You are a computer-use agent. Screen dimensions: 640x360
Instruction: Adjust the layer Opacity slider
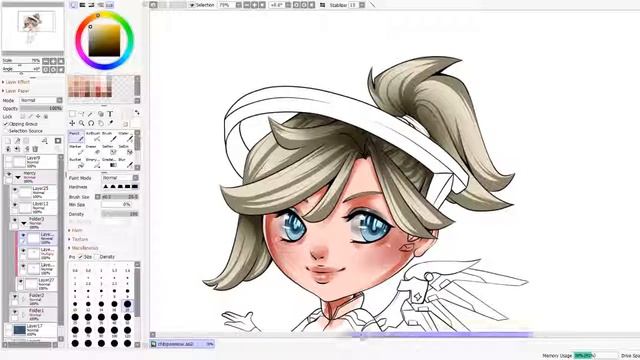[x=41, y=109]
